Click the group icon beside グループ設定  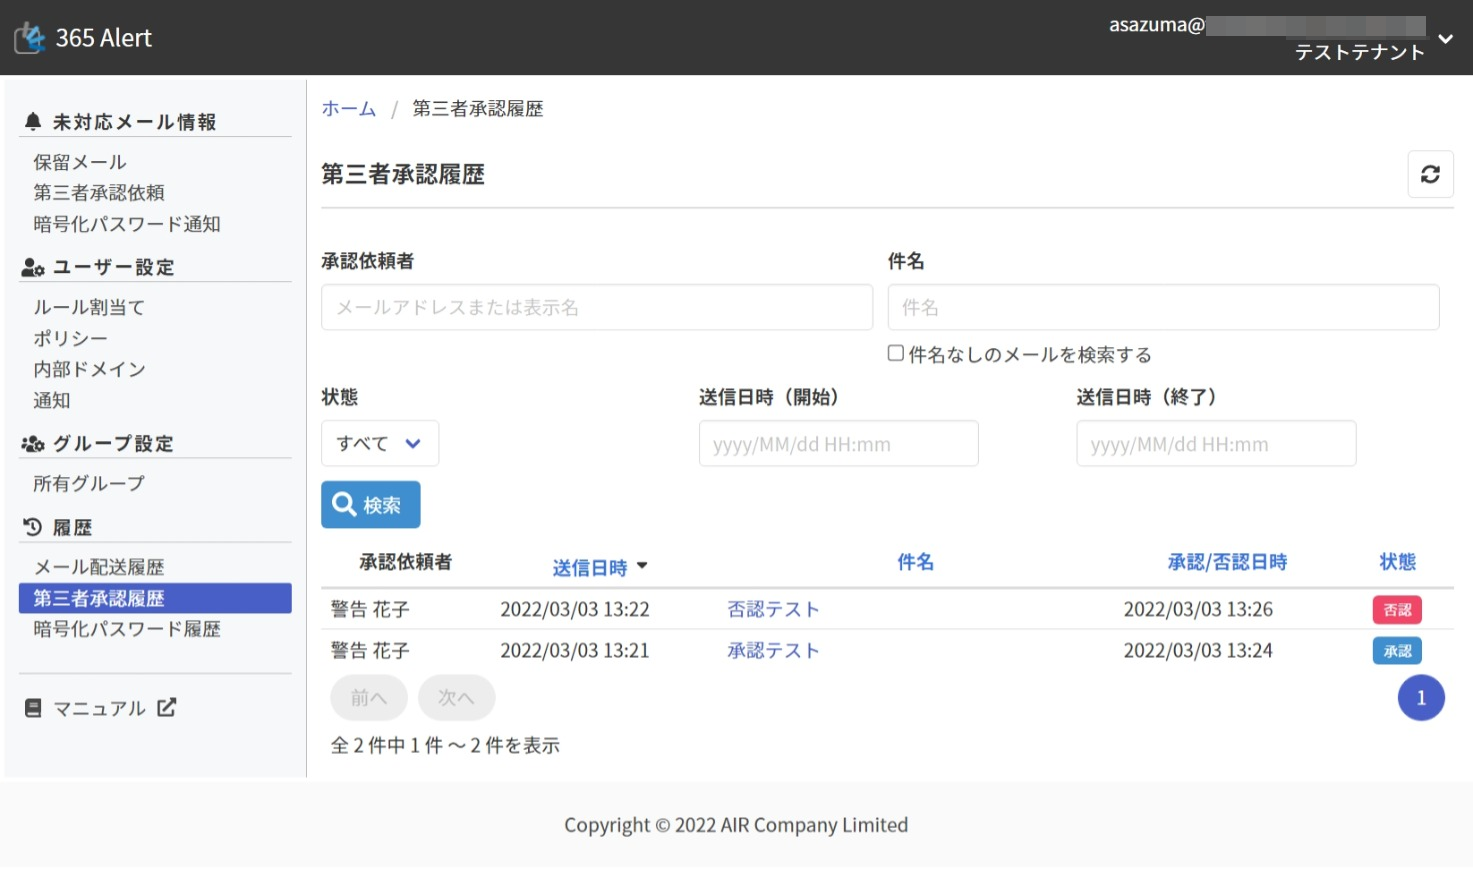33,444
